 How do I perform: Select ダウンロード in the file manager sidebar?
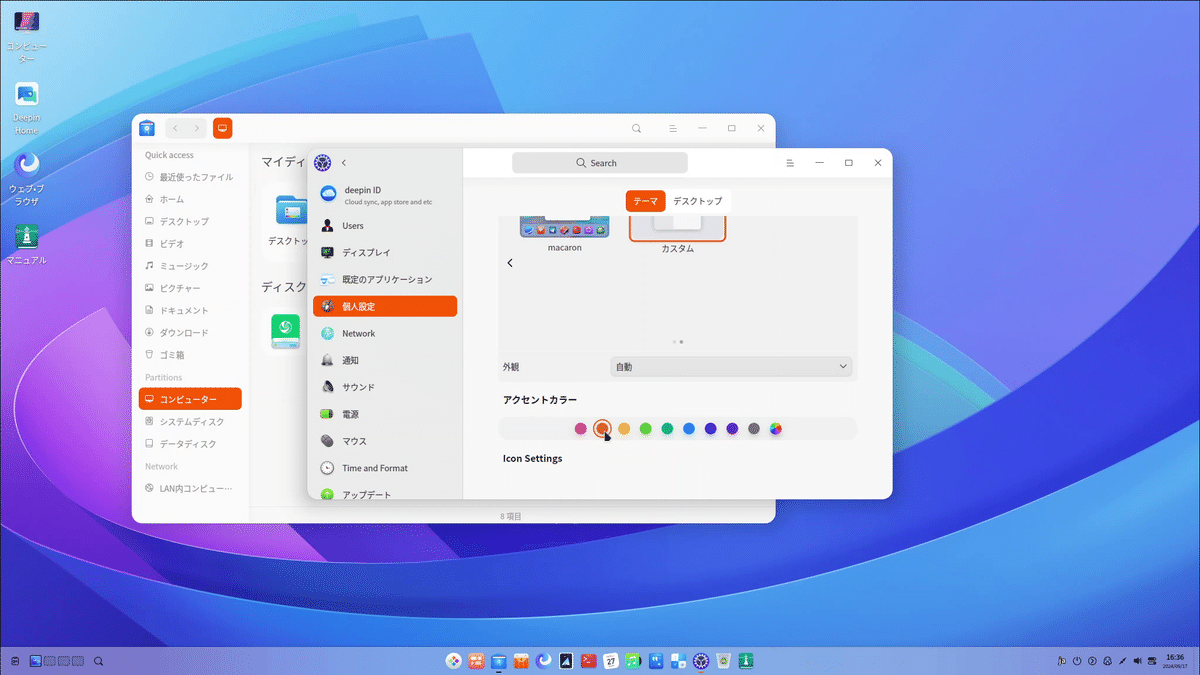coord(190,332)
